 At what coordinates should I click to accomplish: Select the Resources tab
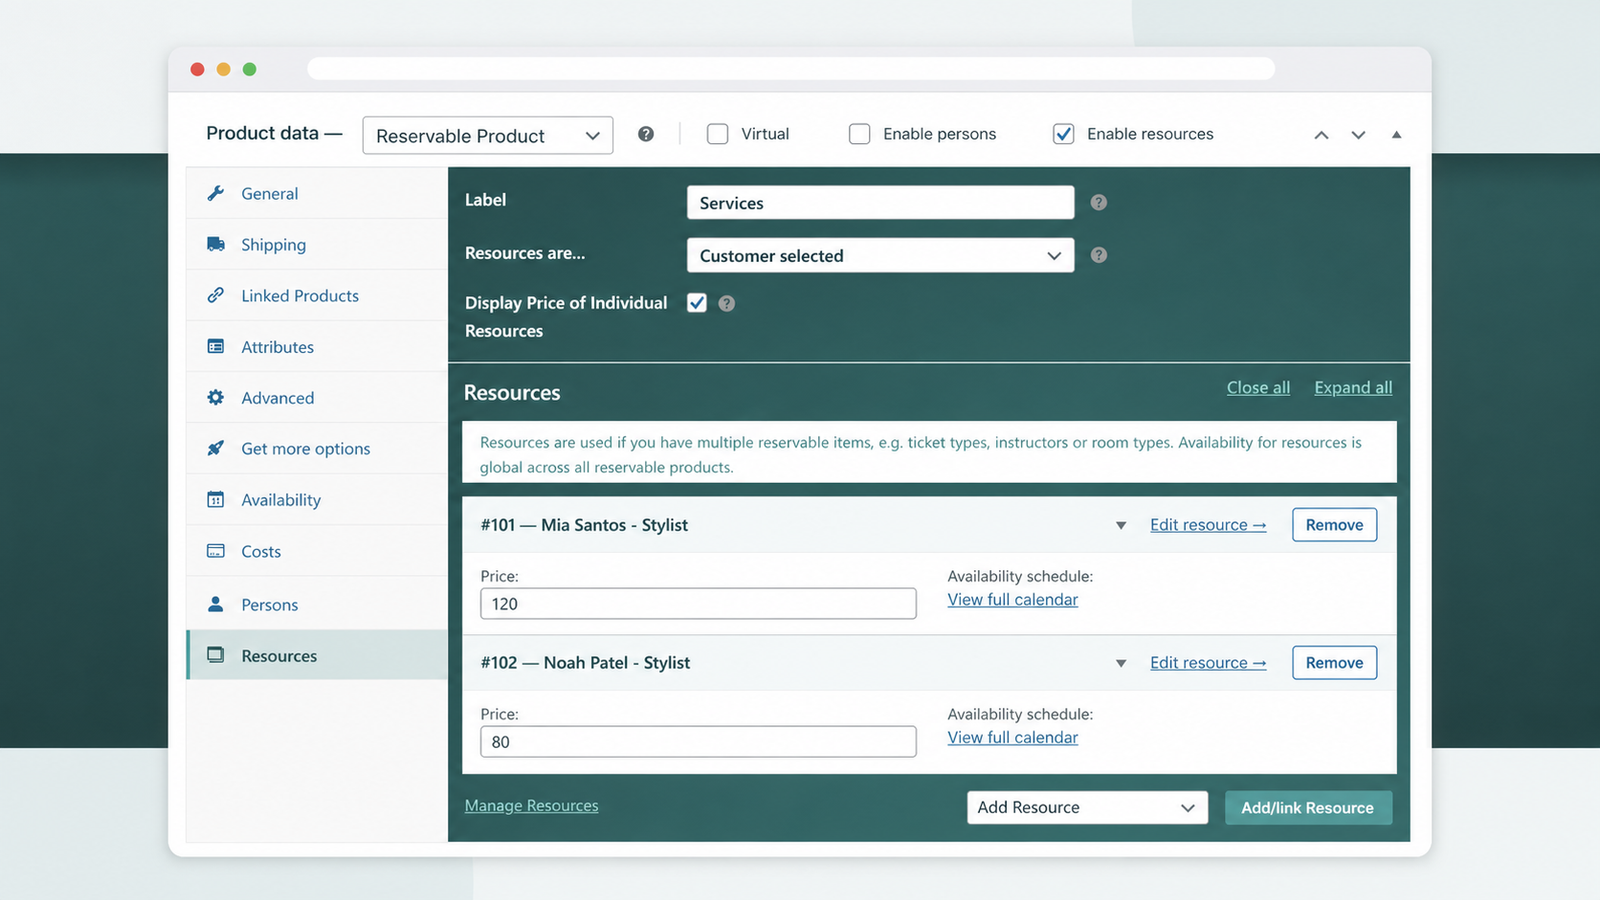click(317, 655)
